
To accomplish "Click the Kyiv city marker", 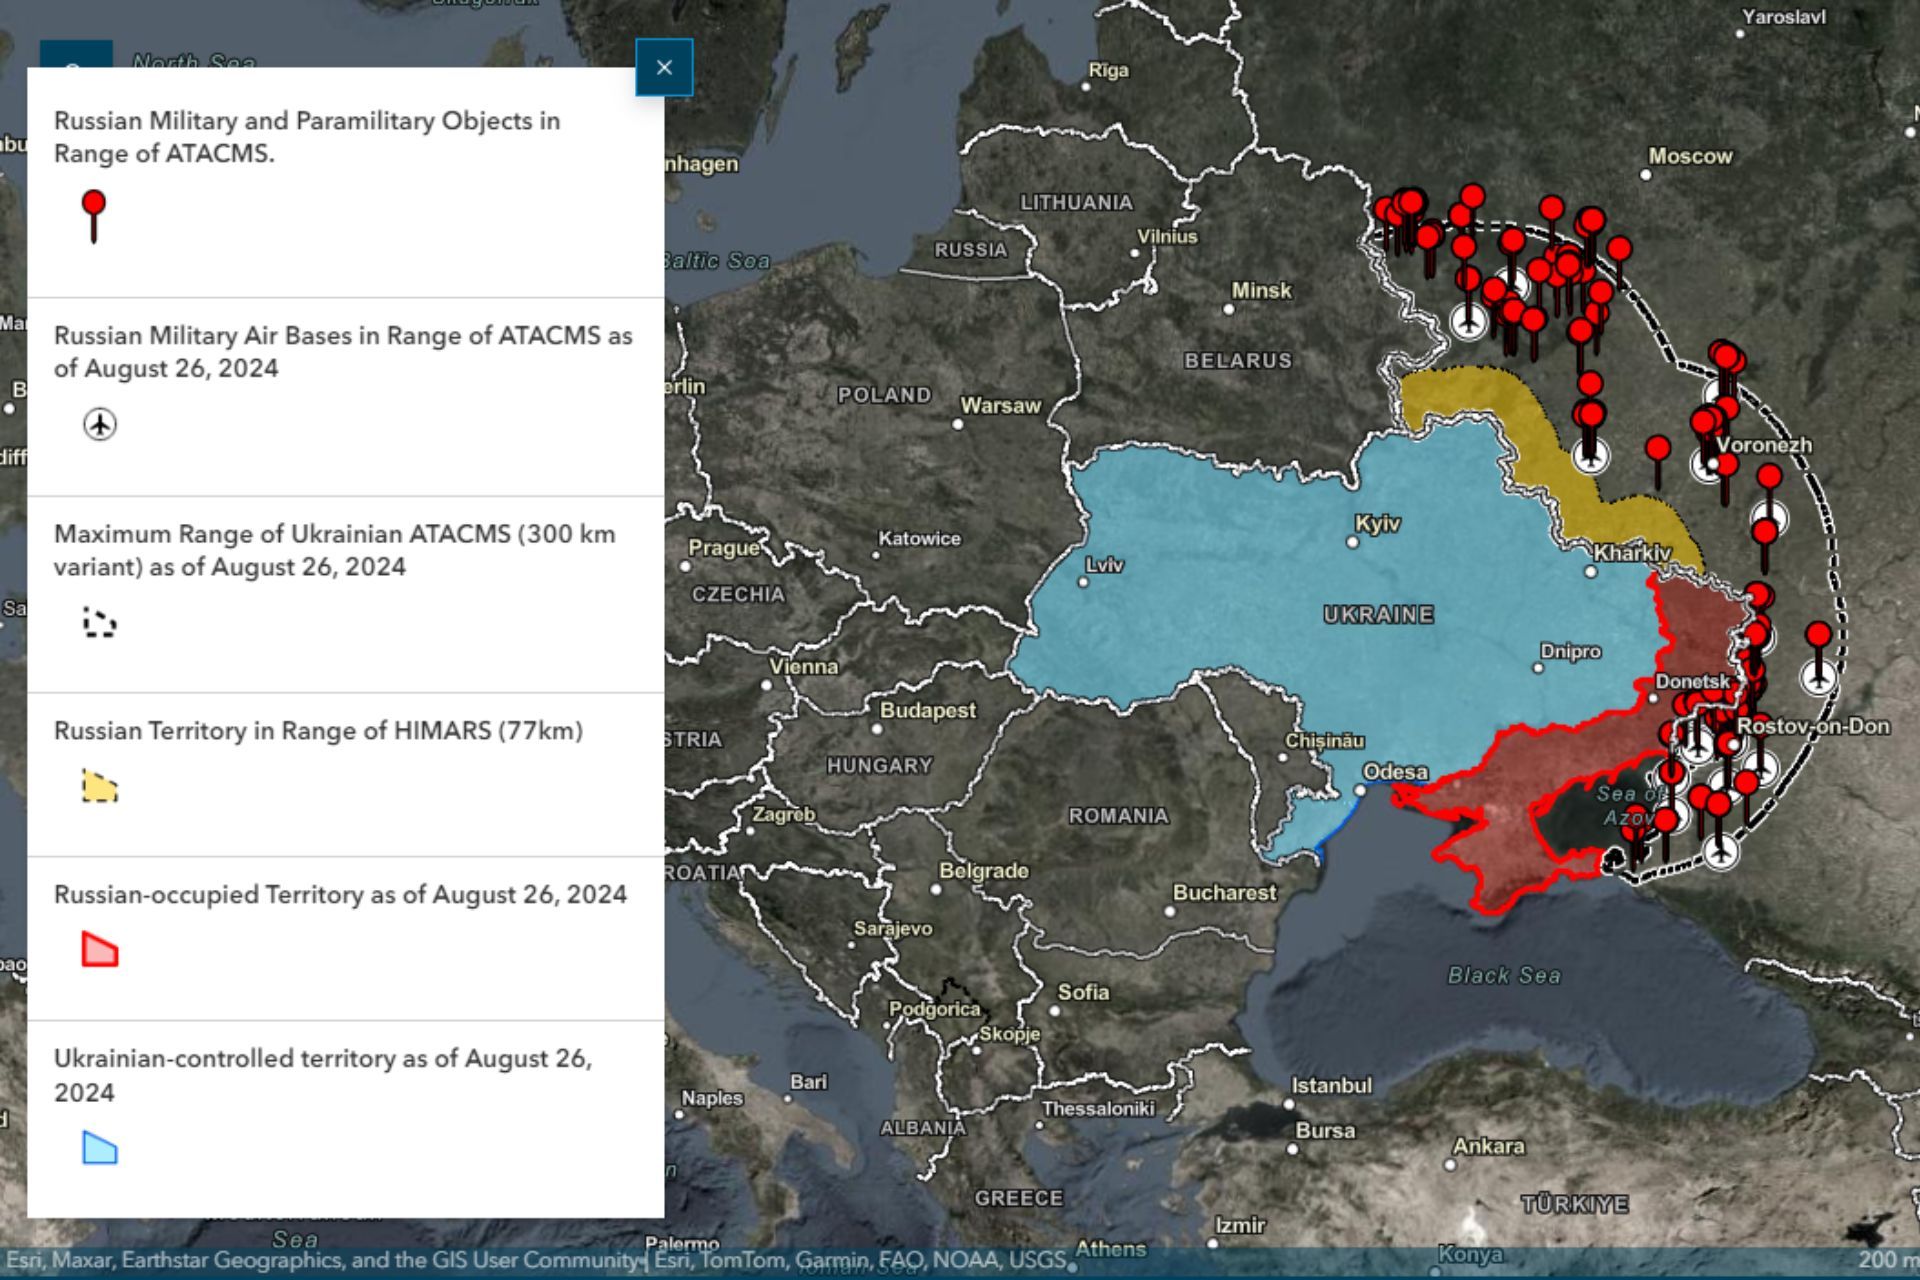I will [1352, 542].
